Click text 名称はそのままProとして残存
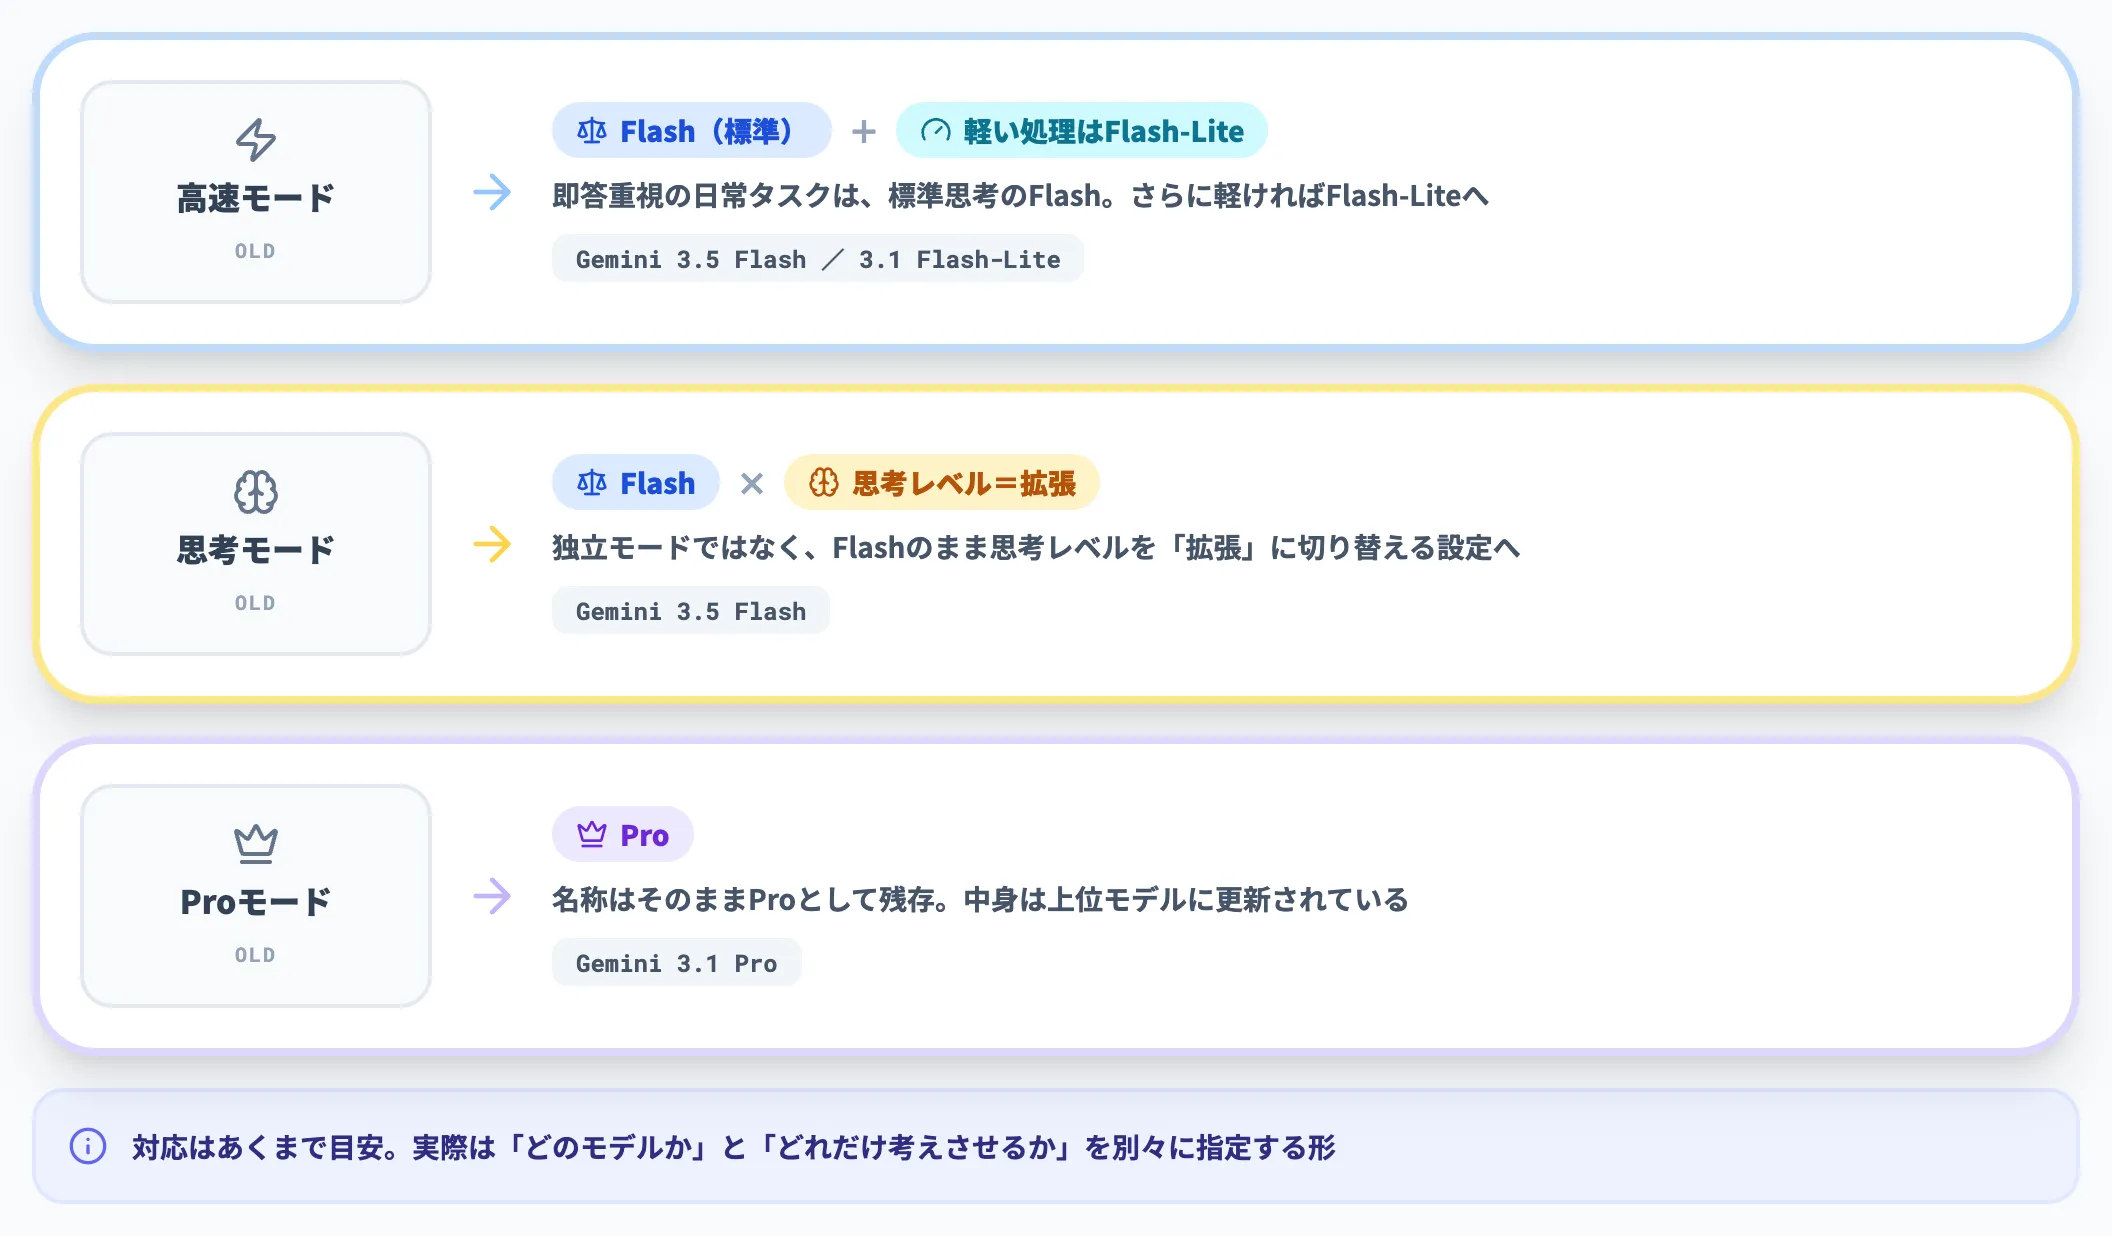Screen dimensions: 2112x1236 (x=743, y=900)
